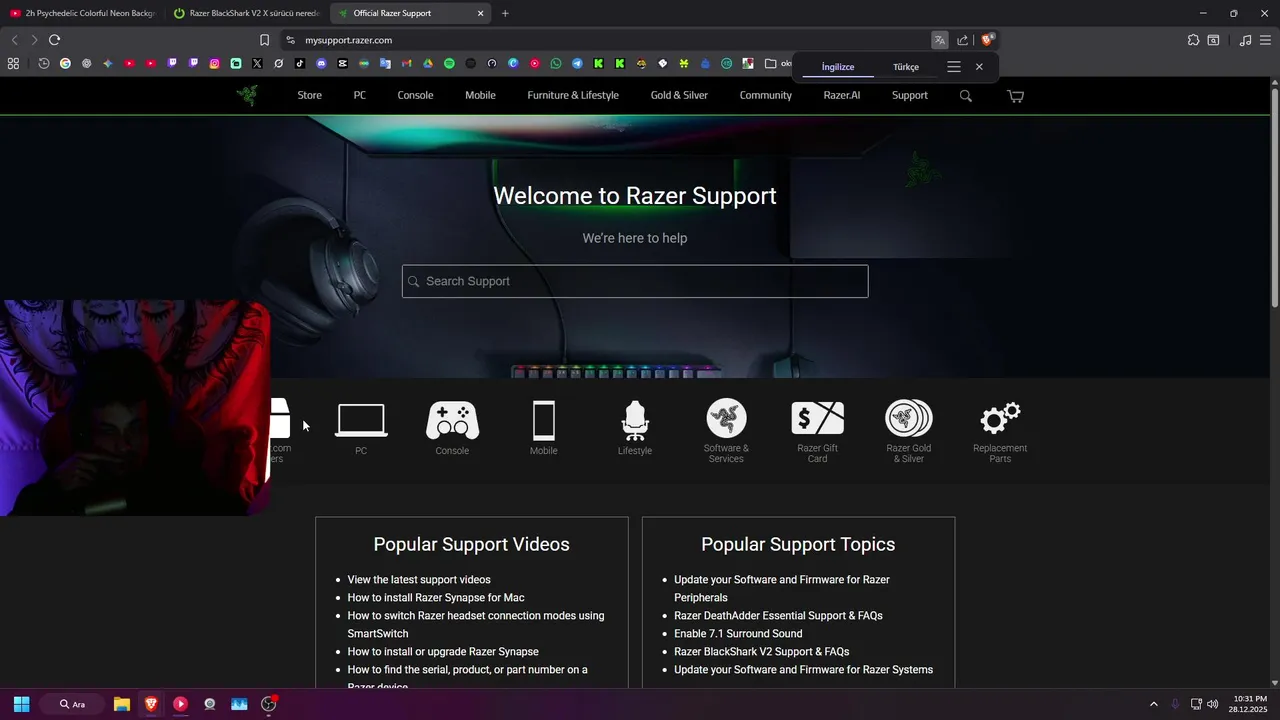
Task: Open File Explorer from the taskbar
Action: point(121,704)
